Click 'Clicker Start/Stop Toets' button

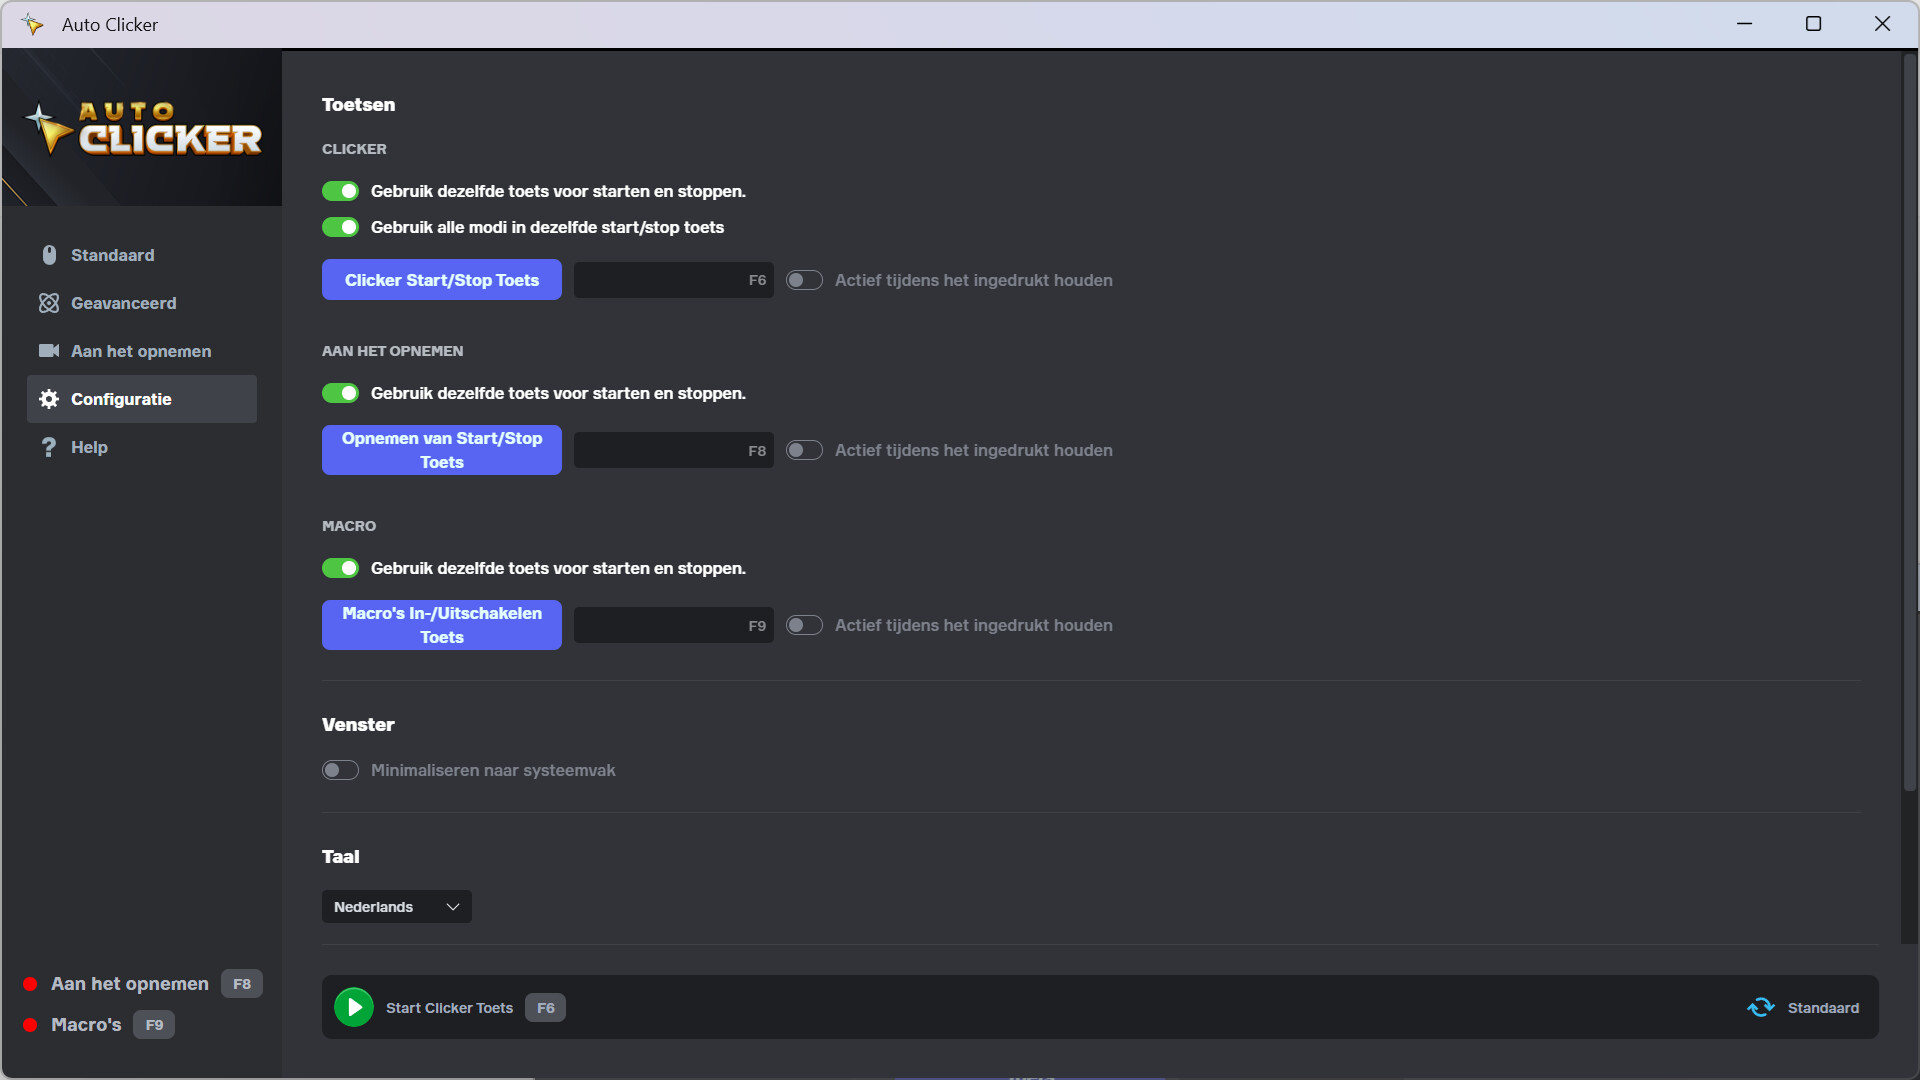pyautogui.click(x=441, y=280)
